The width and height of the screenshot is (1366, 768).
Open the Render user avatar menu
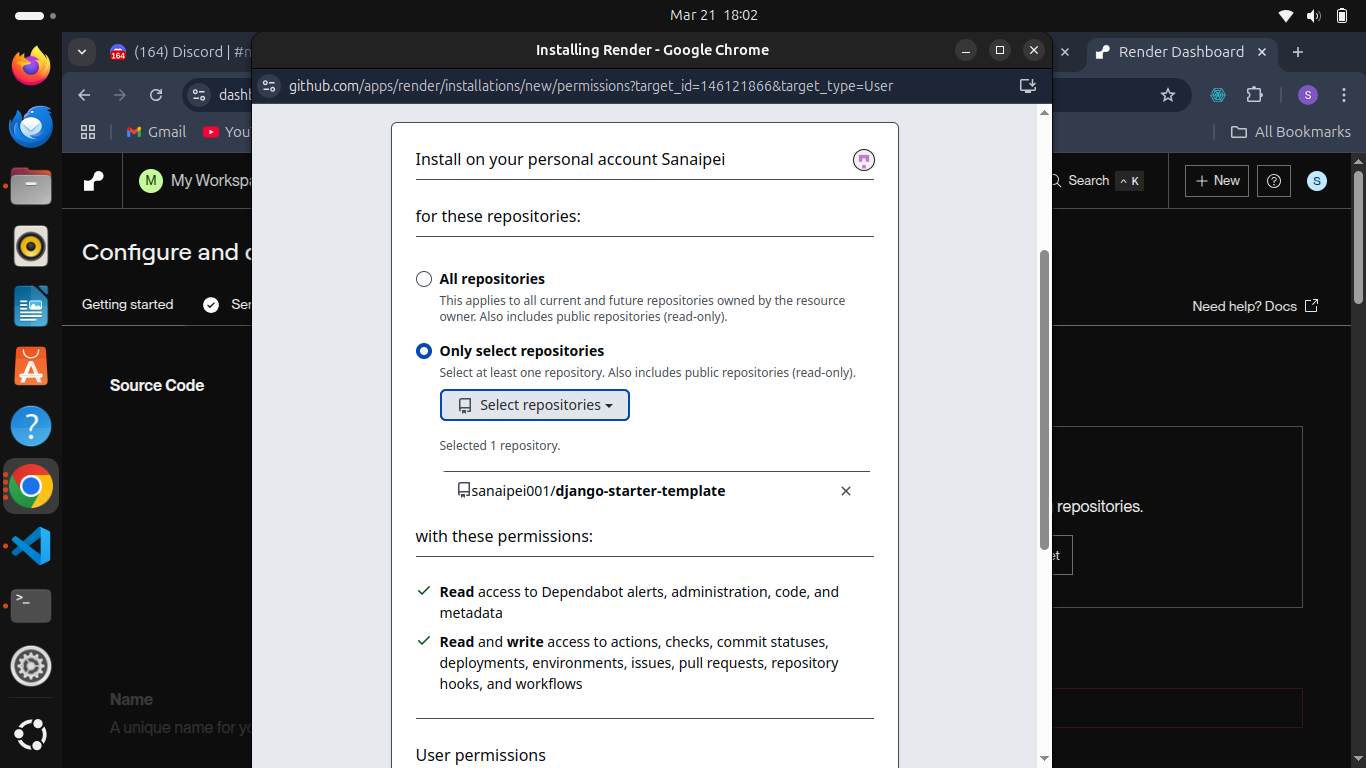point(1317,181)
